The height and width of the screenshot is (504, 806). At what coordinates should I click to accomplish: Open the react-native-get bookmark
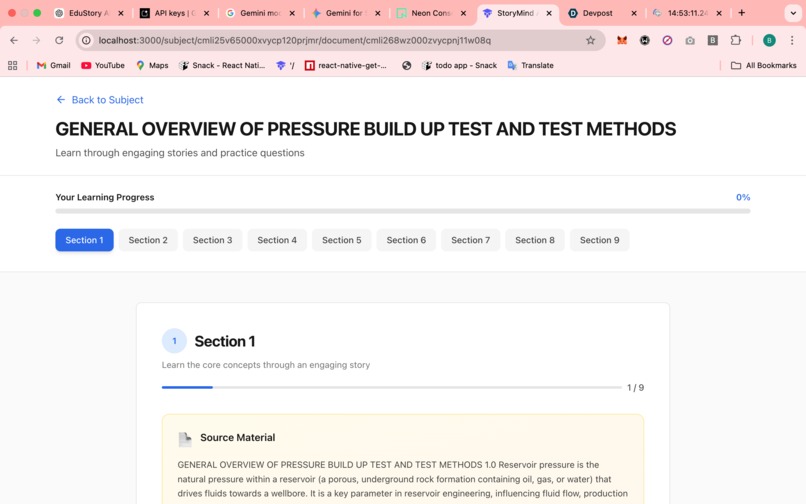345,65
